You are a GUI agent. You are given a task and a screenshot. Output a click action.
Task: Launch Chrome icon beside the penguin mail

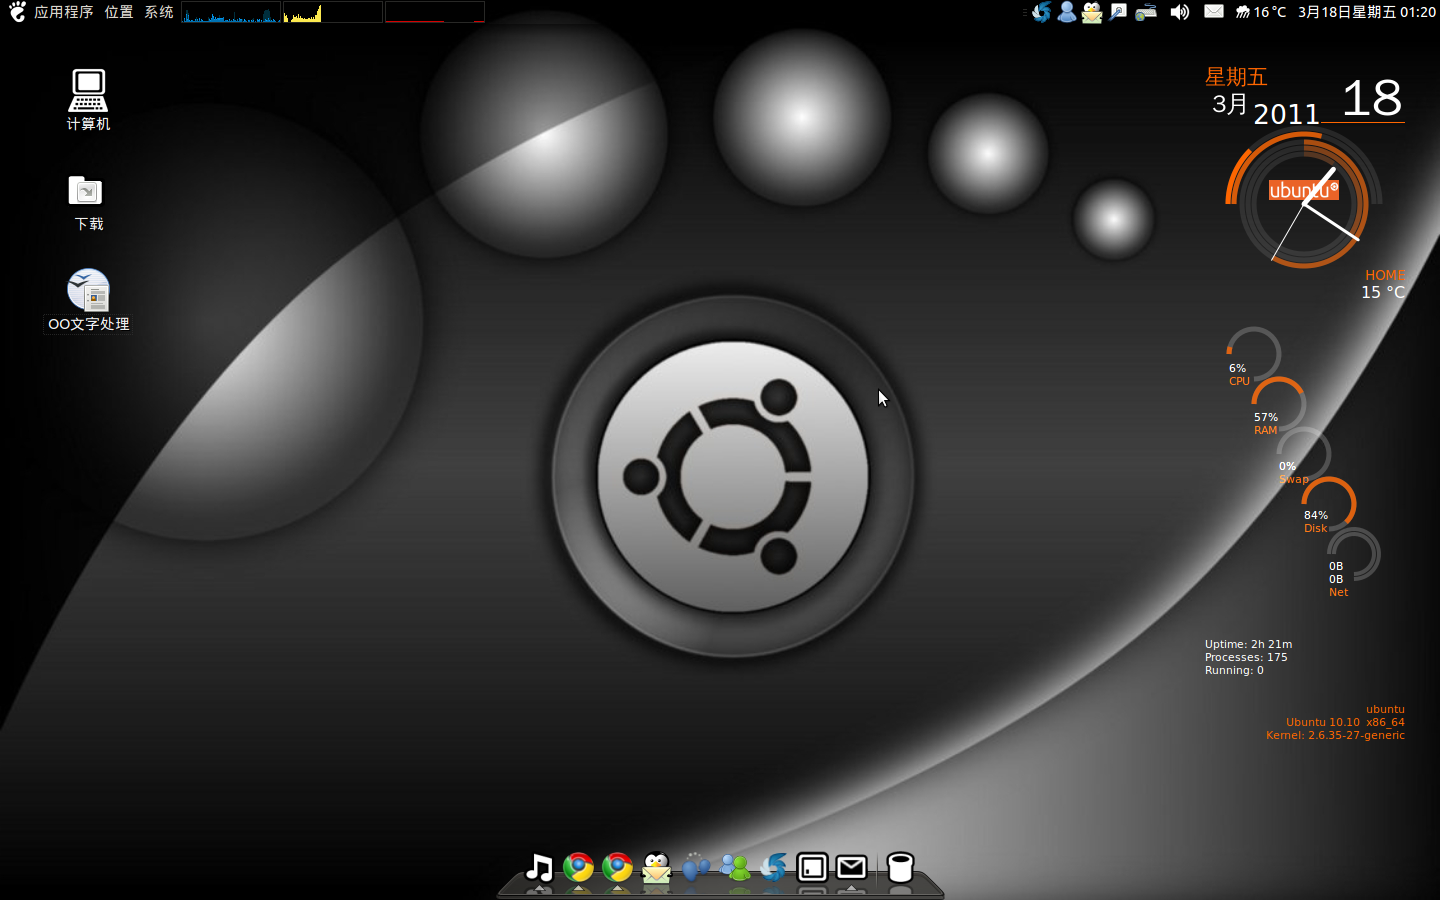pyautogui.click(x=617, y=867)
